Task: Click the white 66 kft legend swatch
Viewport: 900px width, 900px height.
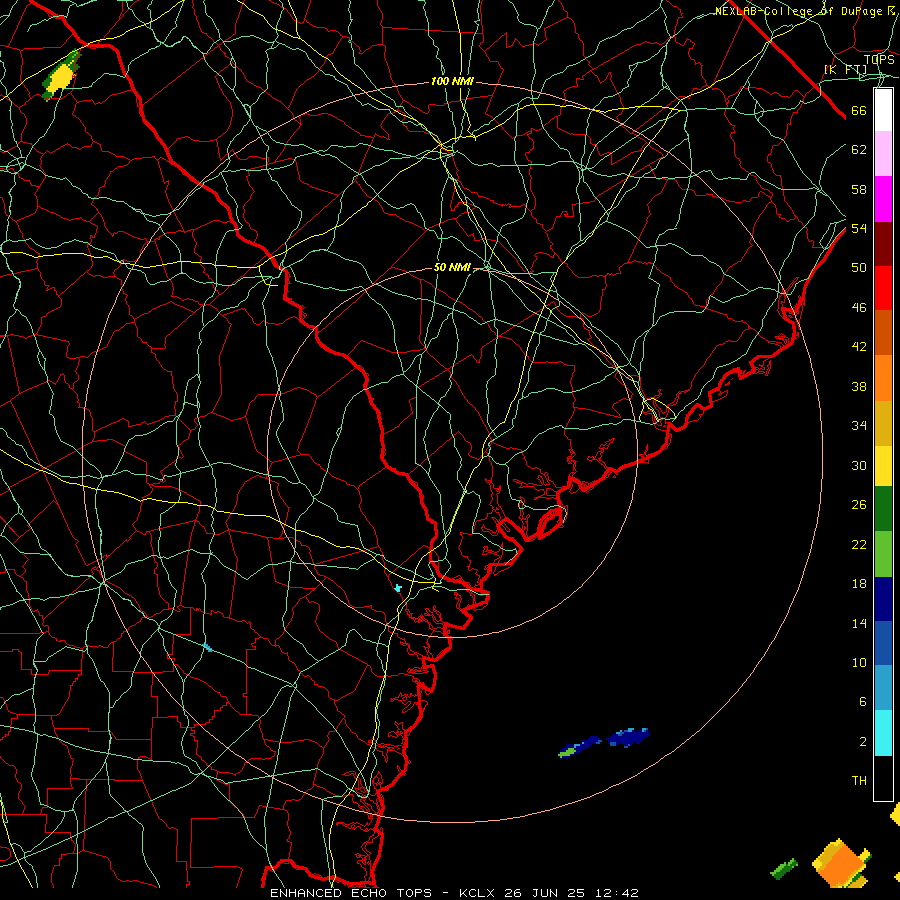Action: coord(883,110)
